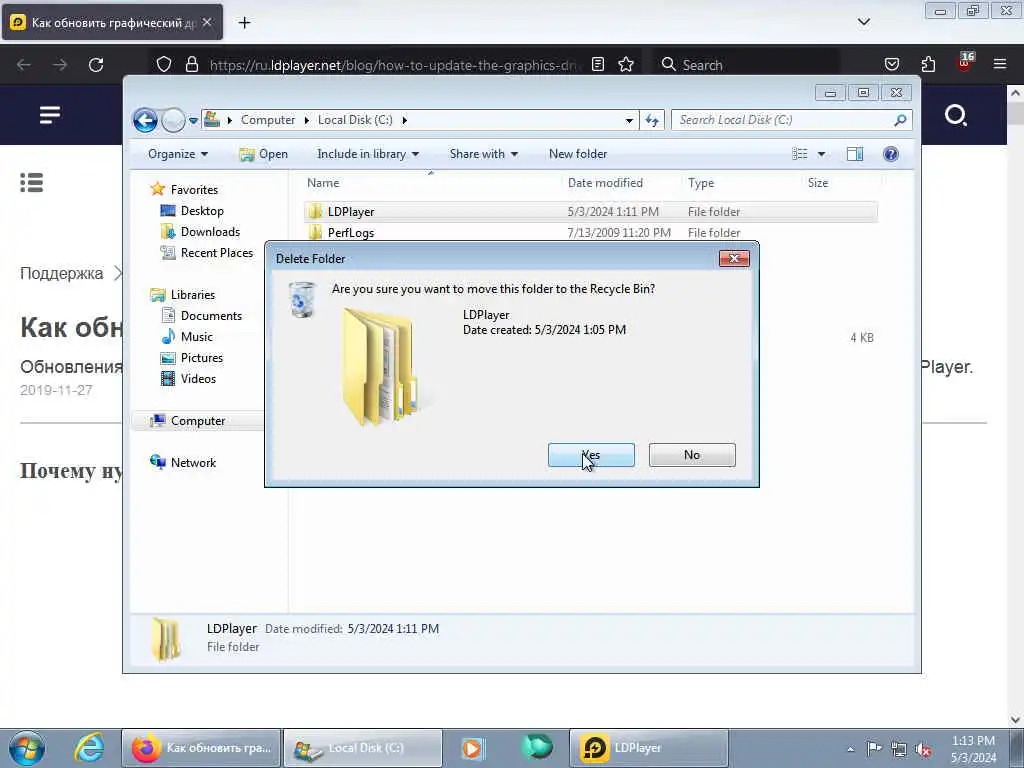Sort by the Type column header
Image resolution: width=1024 pixels, height=768 pixels.
pyautogui.click(x=701, y=183)
